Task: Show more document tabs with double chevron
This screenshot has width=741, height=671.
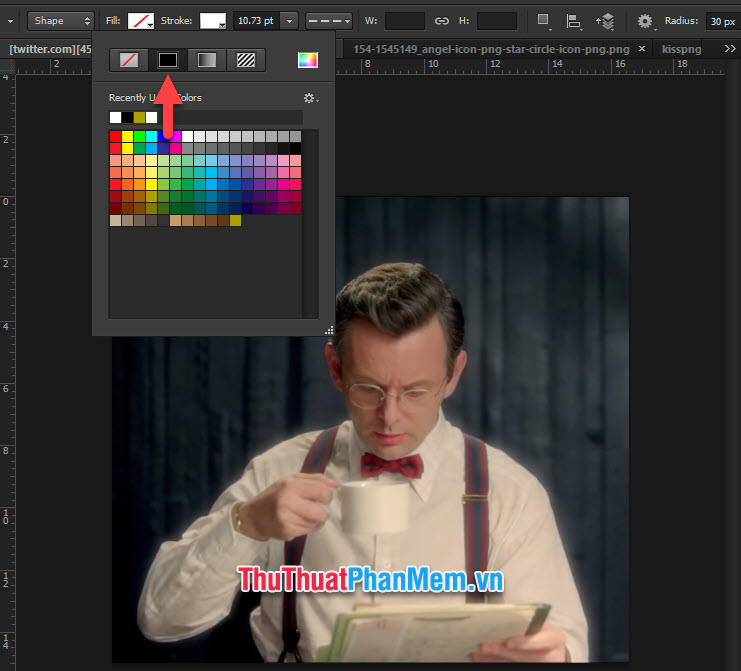Action: pos(730,49)
